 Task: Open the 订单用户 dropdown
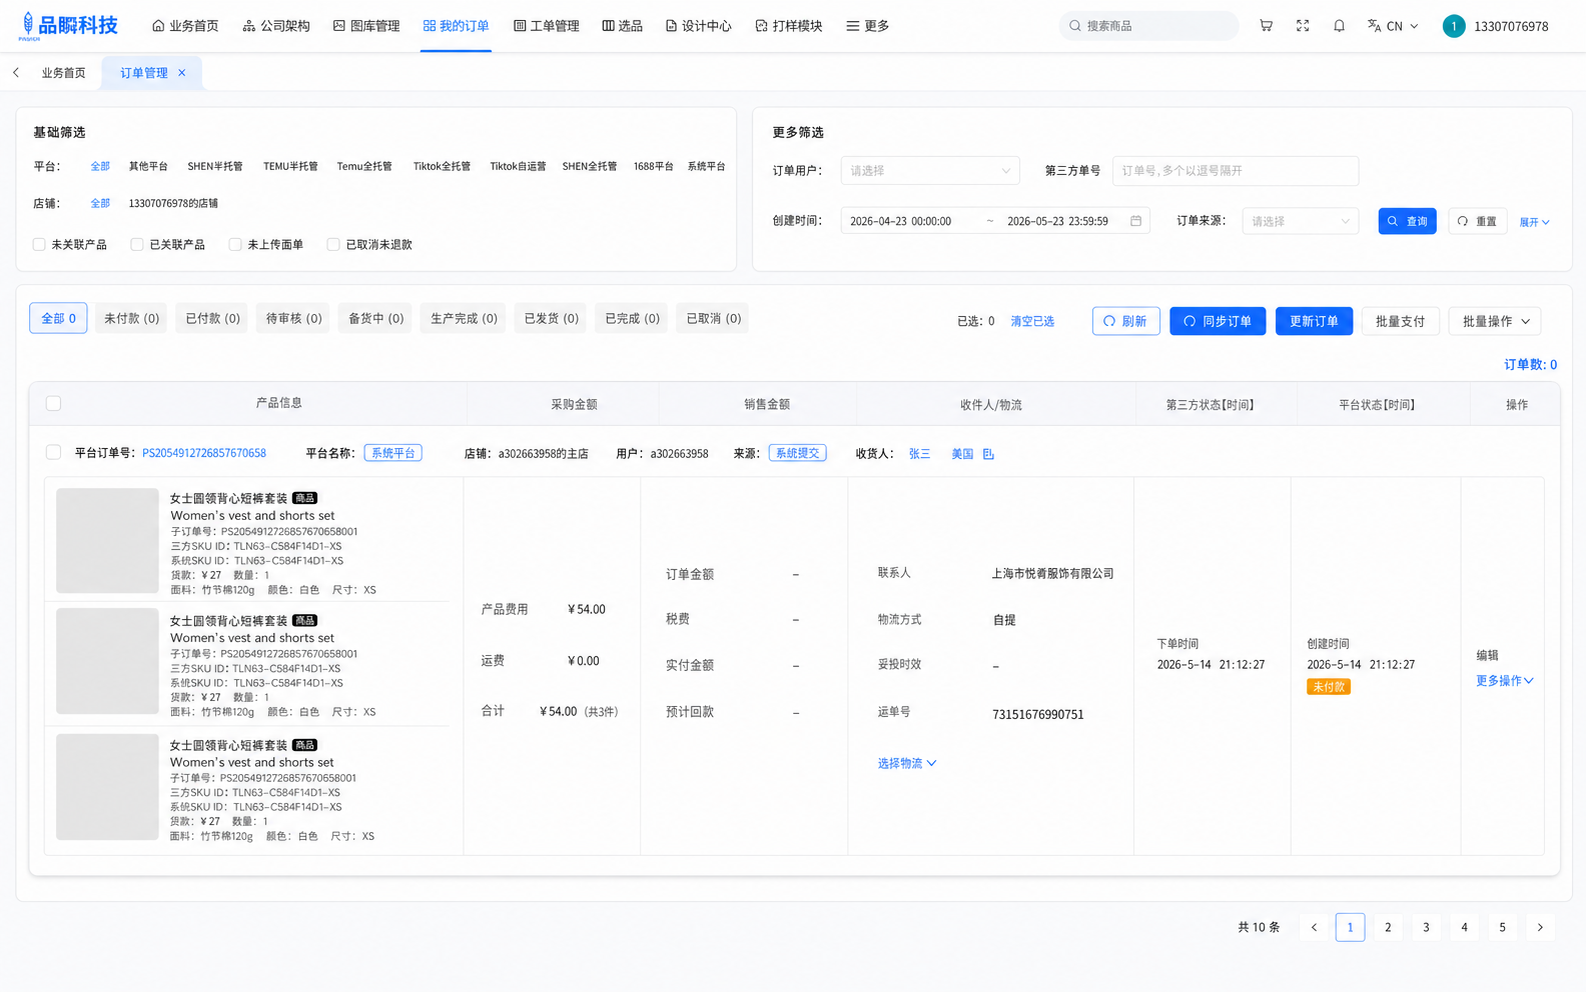[930, 171]
